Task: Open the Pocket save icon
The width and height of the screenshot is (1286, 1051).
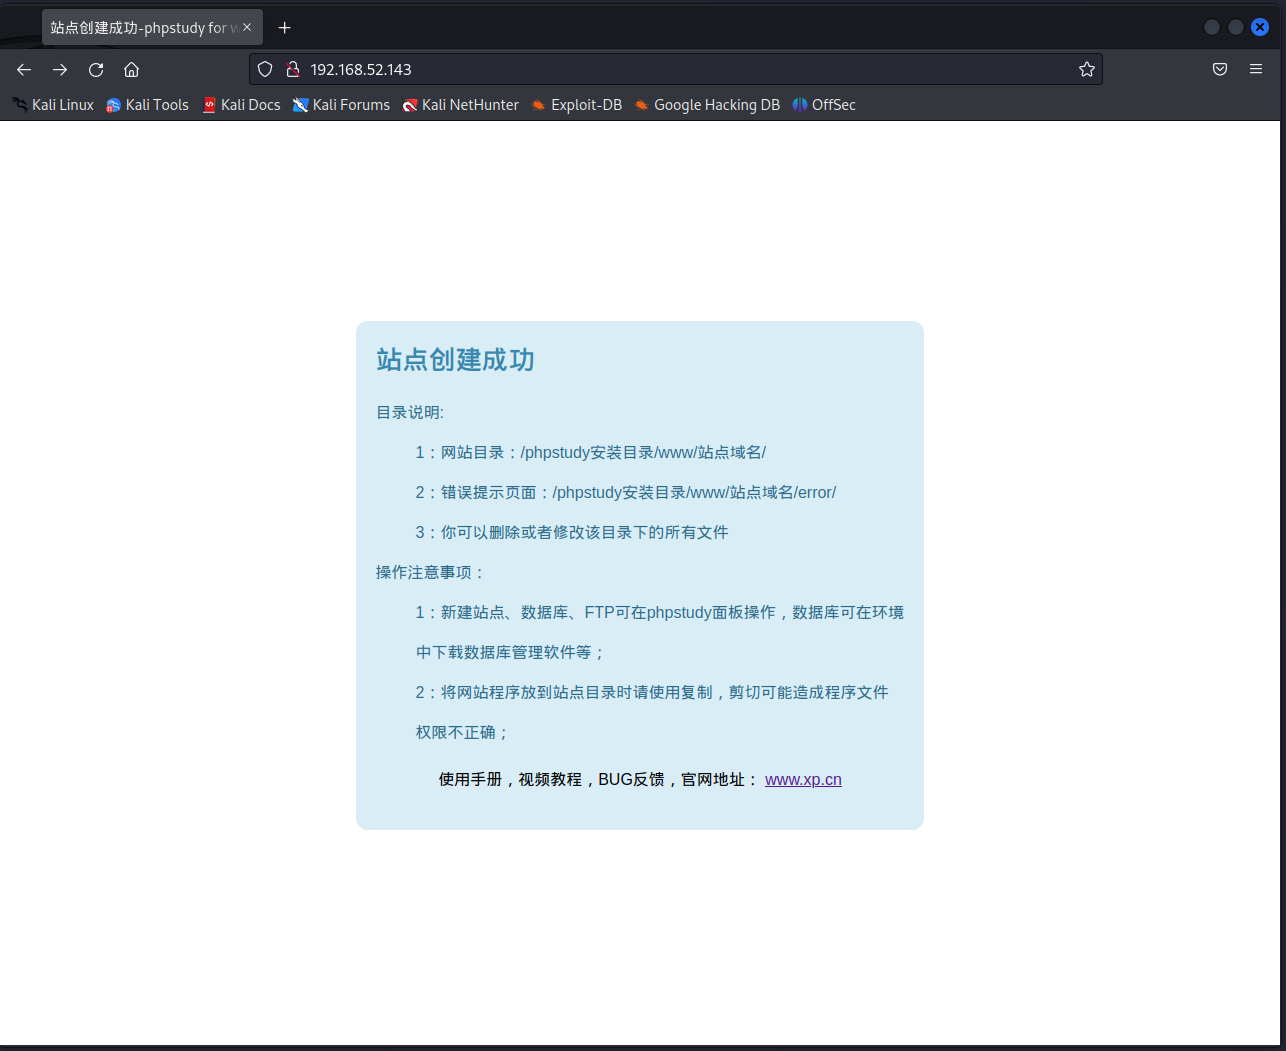Action: 1220,69
